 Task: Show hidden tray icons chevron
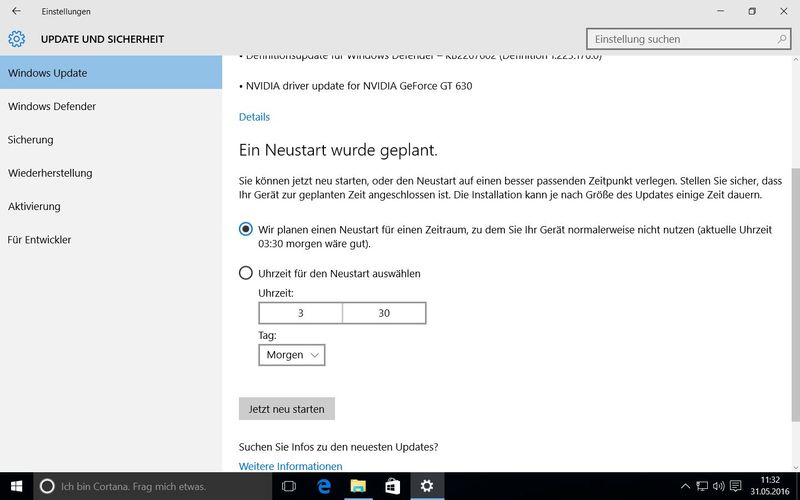point(685,486)
